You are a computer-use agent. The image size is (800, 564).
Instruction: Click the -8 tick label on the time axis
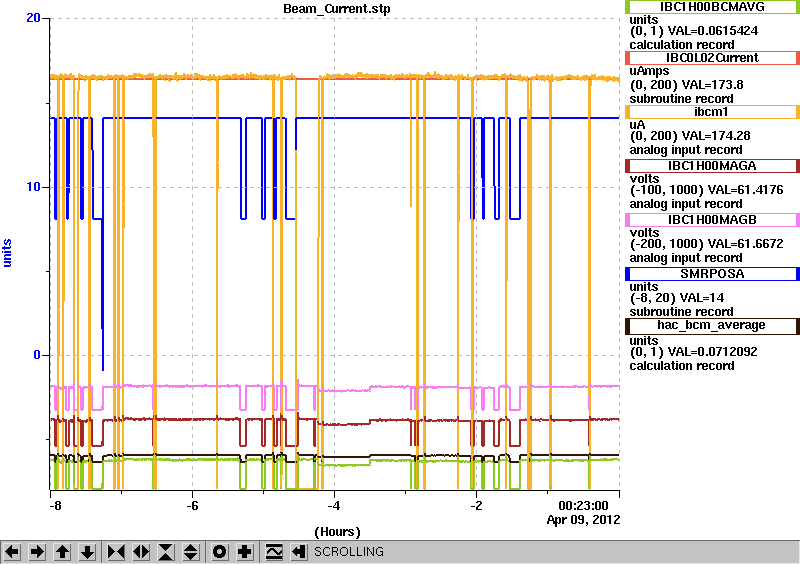pyautogui.click(x=55, y=506)
